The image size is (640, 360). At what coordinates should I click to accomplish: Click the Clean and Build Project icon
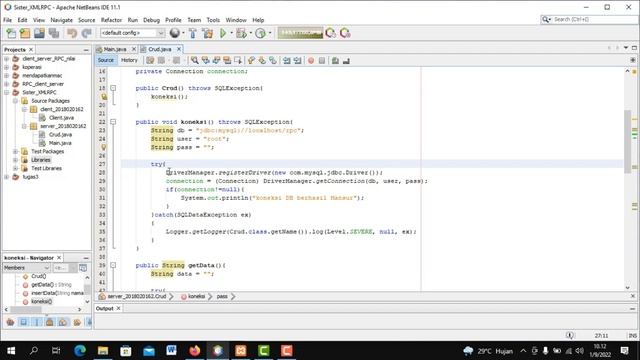tap(208, 33)
